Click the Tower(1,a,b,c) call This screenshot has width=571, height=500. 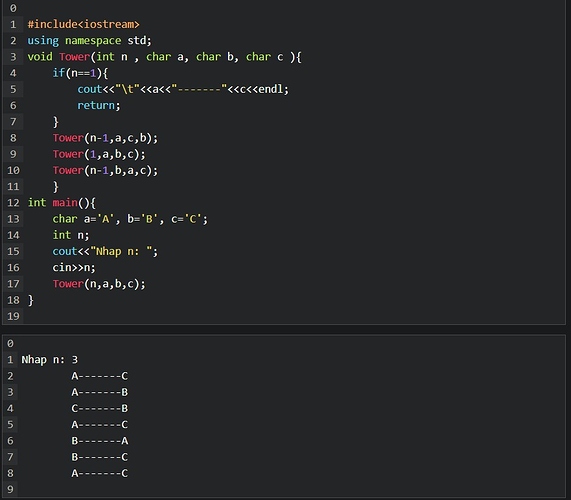[x=99, y=154]
